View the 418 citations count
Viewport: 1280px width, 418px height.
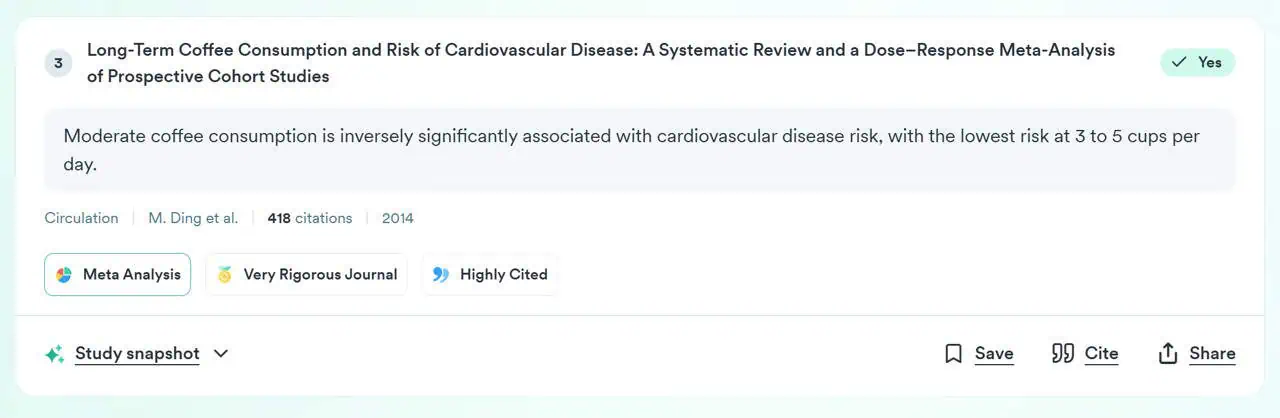[x=310, y=218]
